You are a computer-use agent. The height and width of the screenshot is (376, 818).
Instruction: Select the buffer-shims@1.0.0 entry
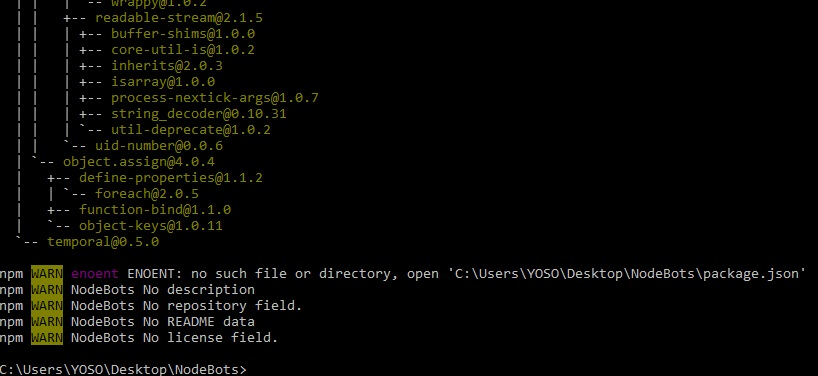coord(183,34)
